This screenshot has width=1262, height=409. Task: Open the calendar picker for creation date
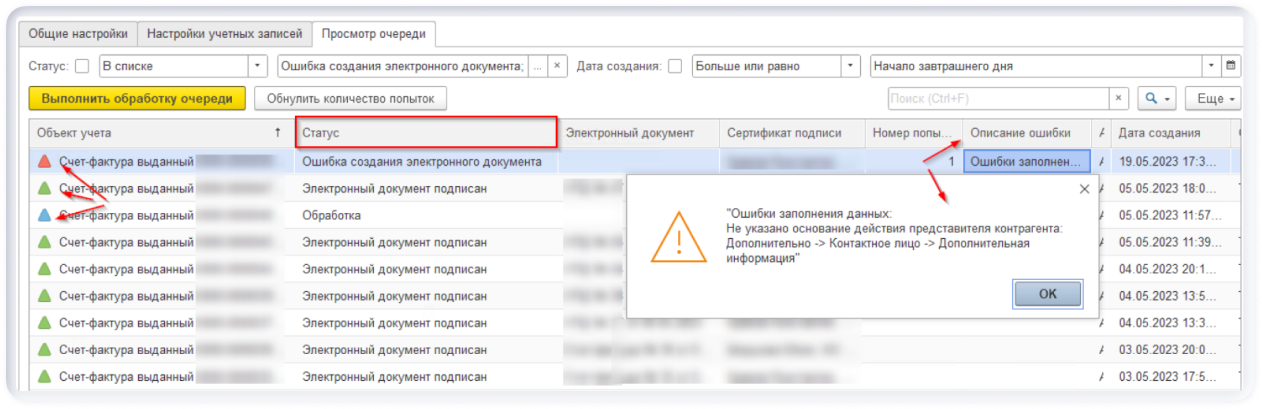tap(1232, 66)
